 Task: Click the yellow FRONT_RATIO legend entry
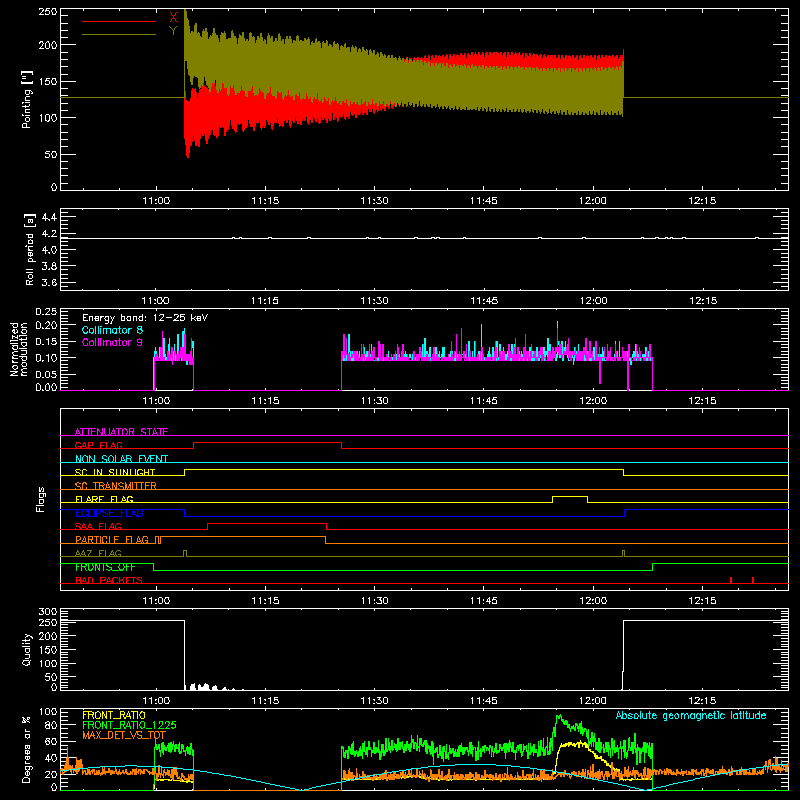tap(114, 715)
